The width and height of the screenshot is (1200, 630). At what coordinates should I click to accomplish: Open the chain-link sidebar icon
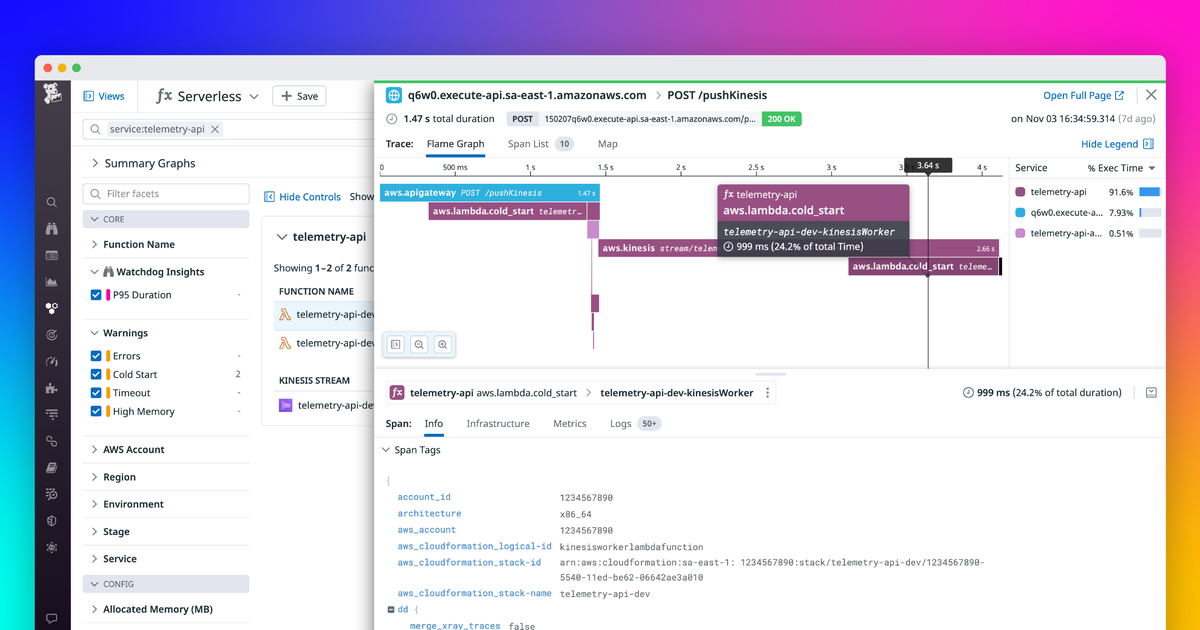[52, 441]
